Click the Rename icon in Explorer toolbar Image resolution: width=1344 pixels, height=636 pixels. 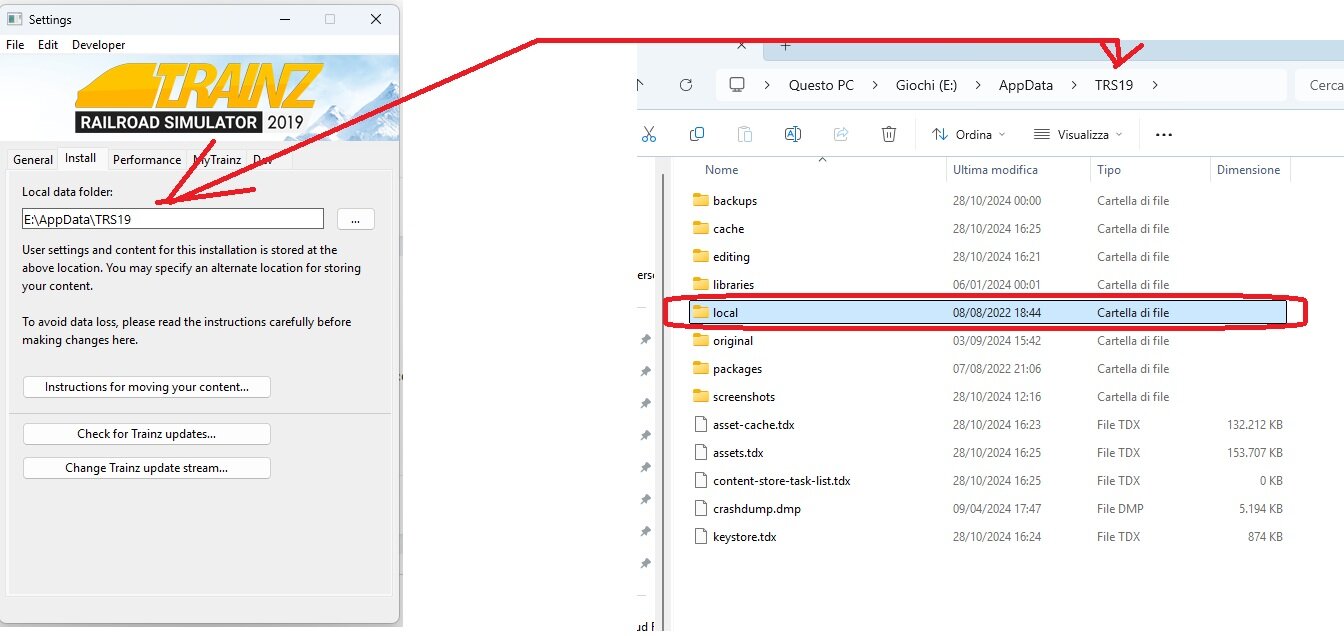point(793,134)
